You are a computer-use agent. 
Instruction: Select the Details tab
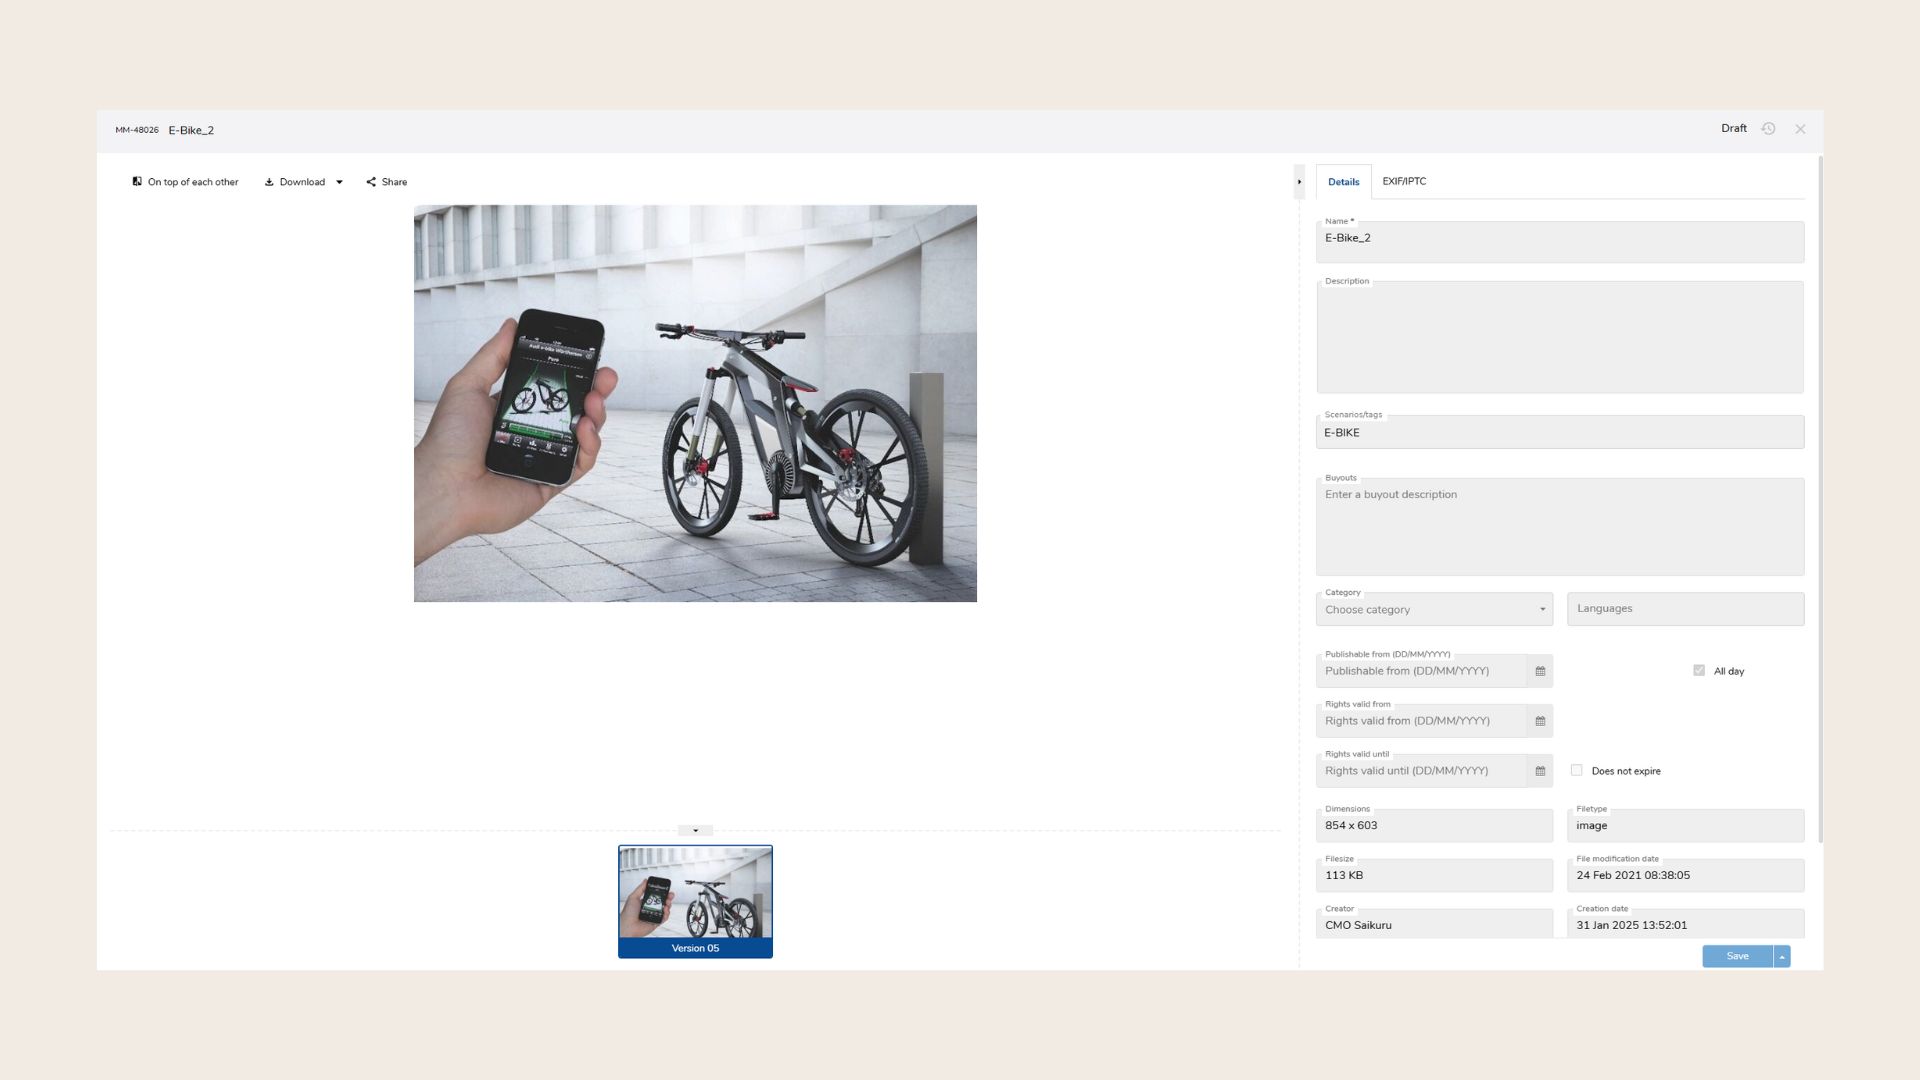pos(1343,182)
